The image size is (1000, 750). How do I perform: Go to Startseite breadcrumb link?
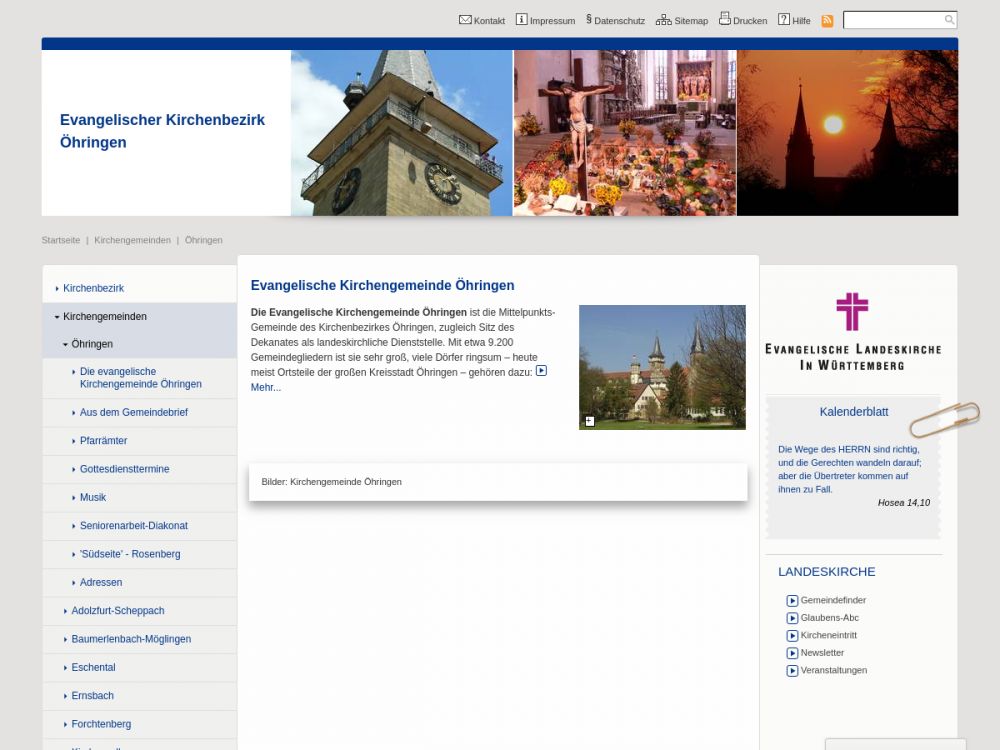60,240
